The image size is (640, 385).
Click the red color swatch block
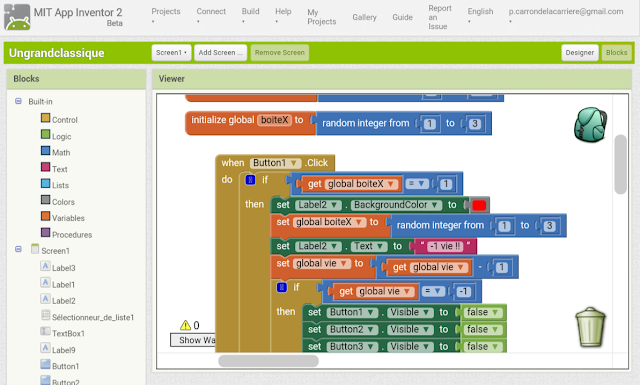[479, 205]
